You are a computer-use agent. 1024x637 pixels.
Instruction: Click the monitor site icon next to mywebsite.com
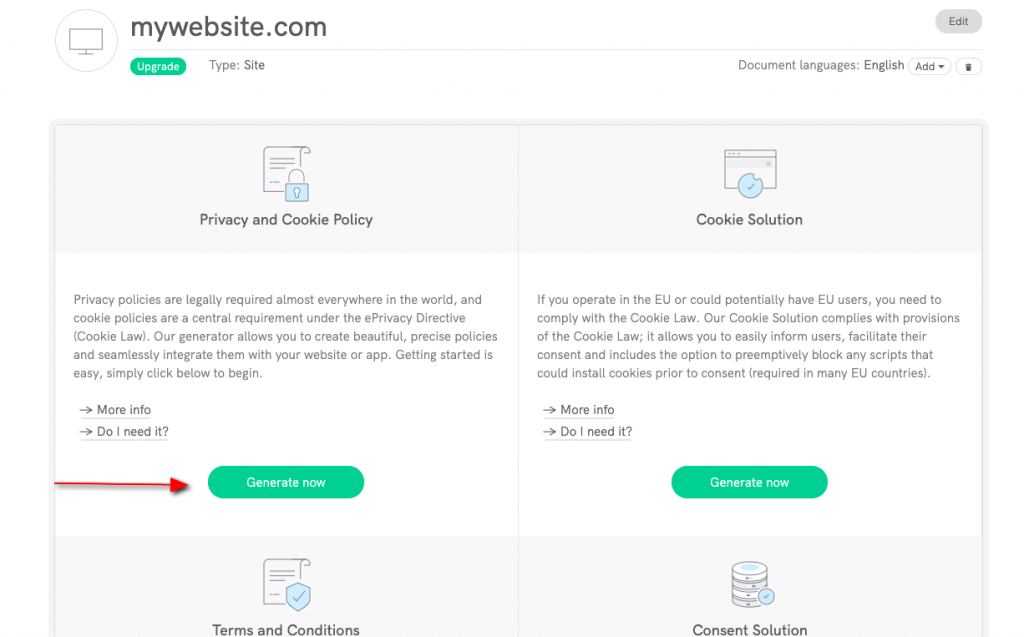86,40
